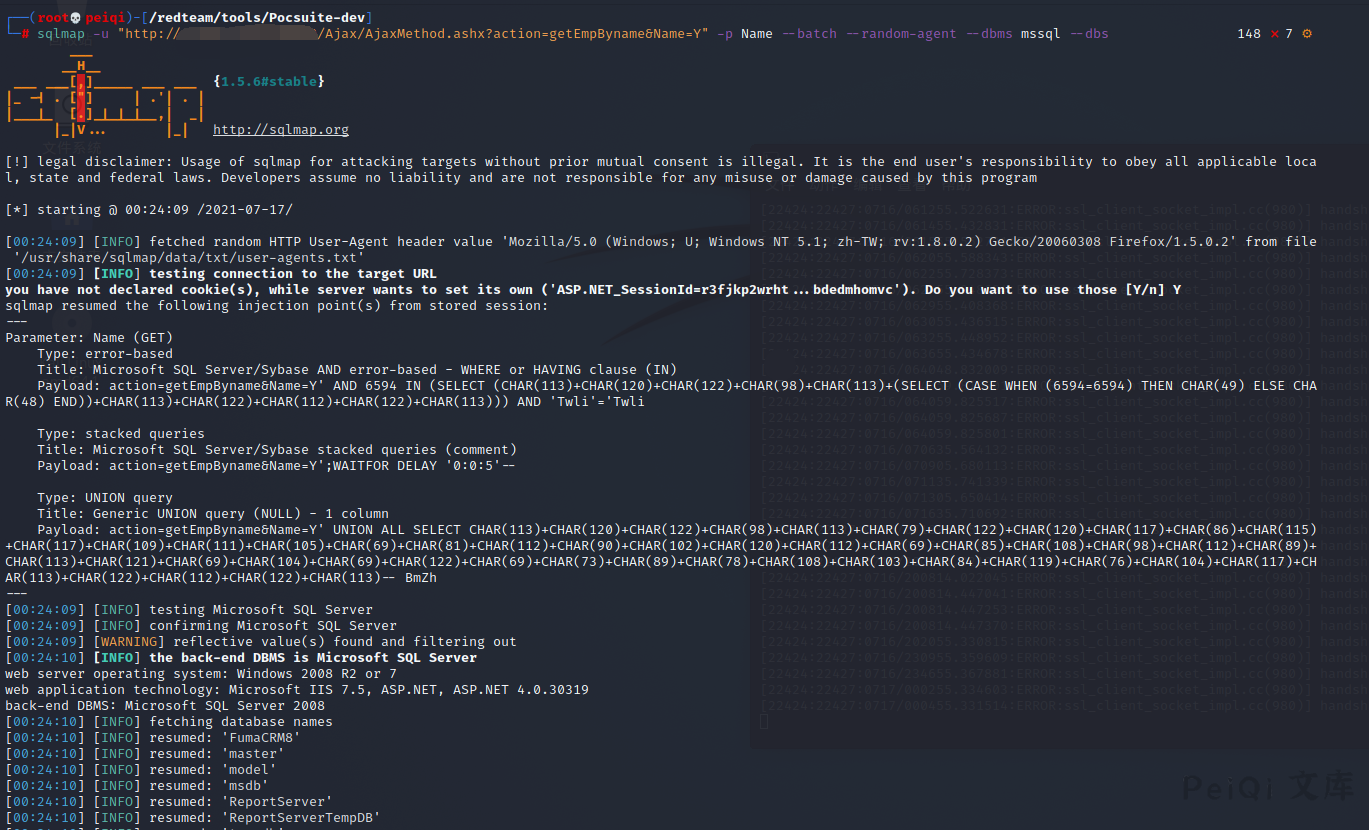The width and height of the screenshot is (1369, 830).
Task: Click the ASP.NET_SessionId cookie prompt line
Action: click(x=593, y=290)
